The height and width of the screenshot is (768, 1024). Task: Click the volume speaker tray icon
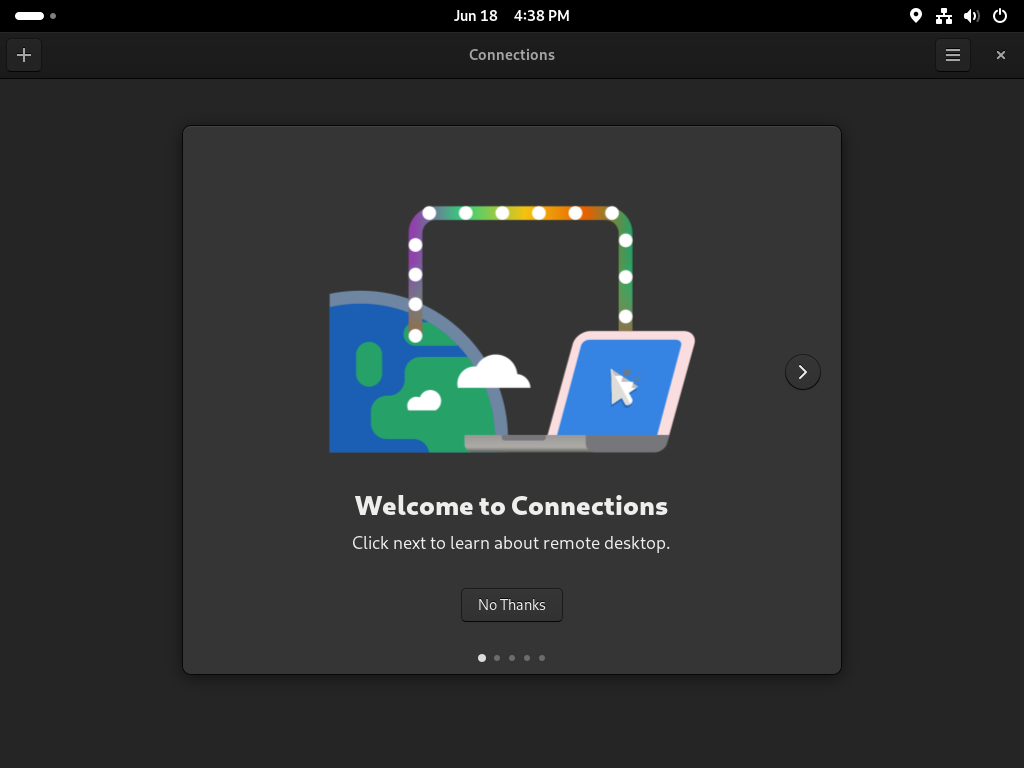(972, 16)
